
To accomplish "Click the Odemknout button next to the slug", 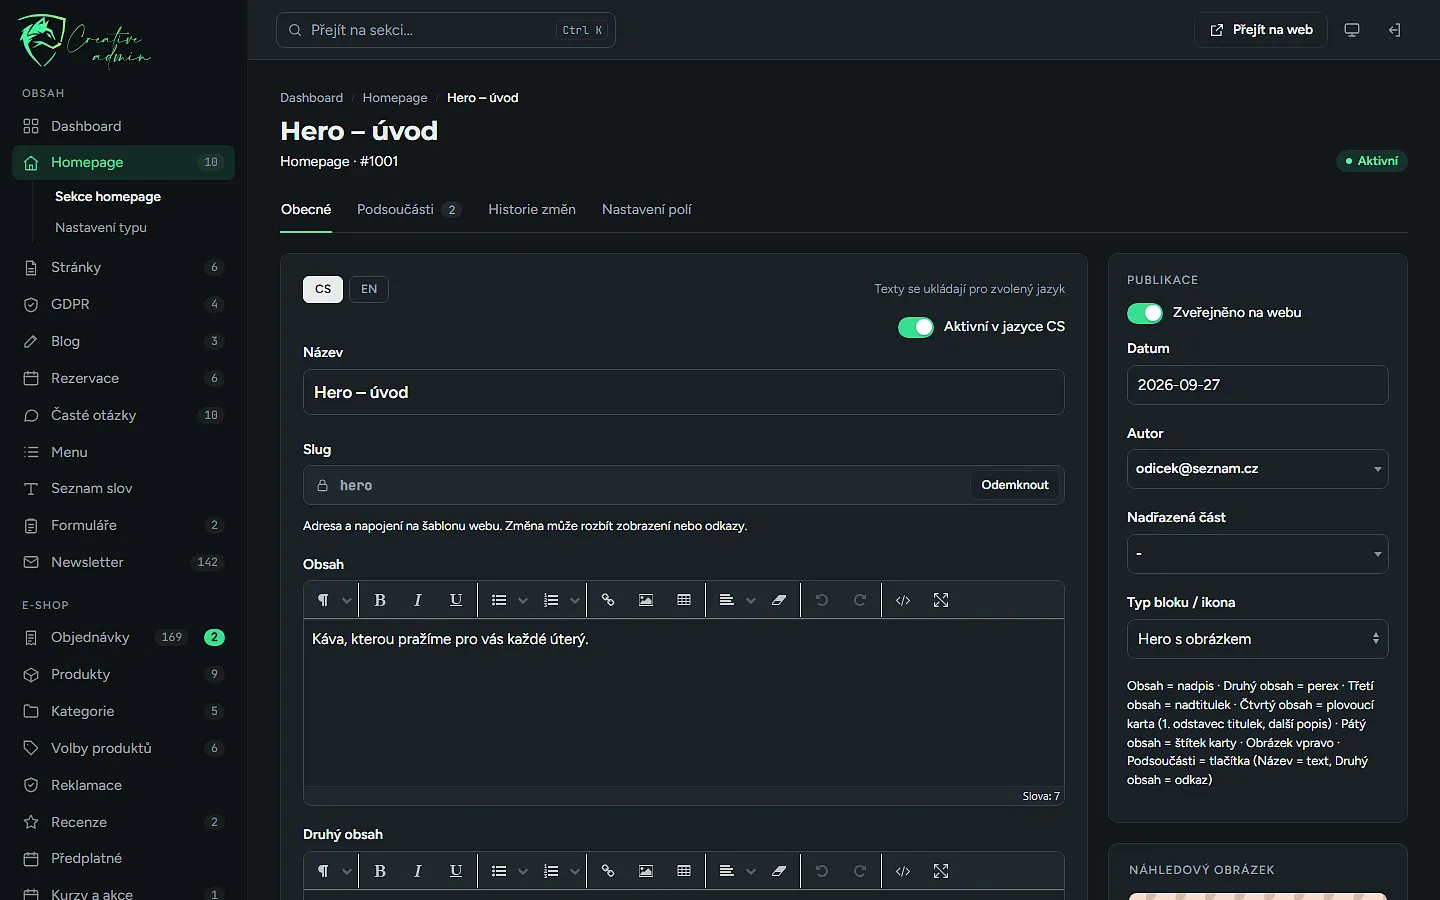I will coord(1015,485).
